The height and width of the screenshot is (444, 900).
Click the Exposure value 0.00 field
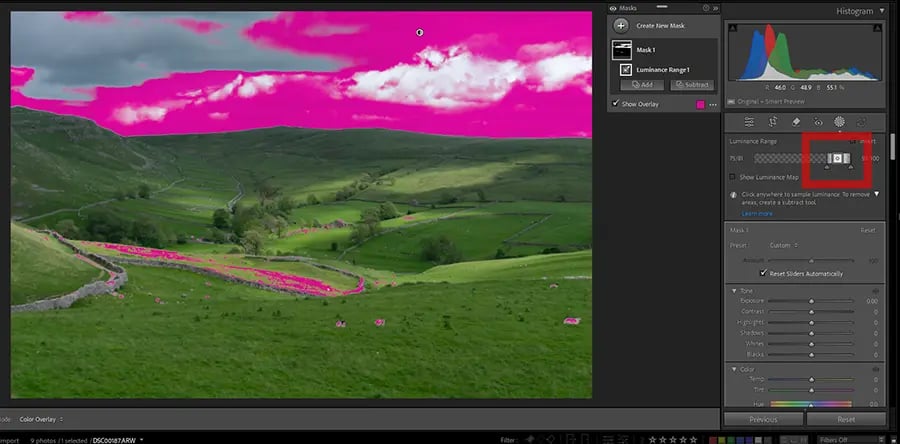(871, 301)
